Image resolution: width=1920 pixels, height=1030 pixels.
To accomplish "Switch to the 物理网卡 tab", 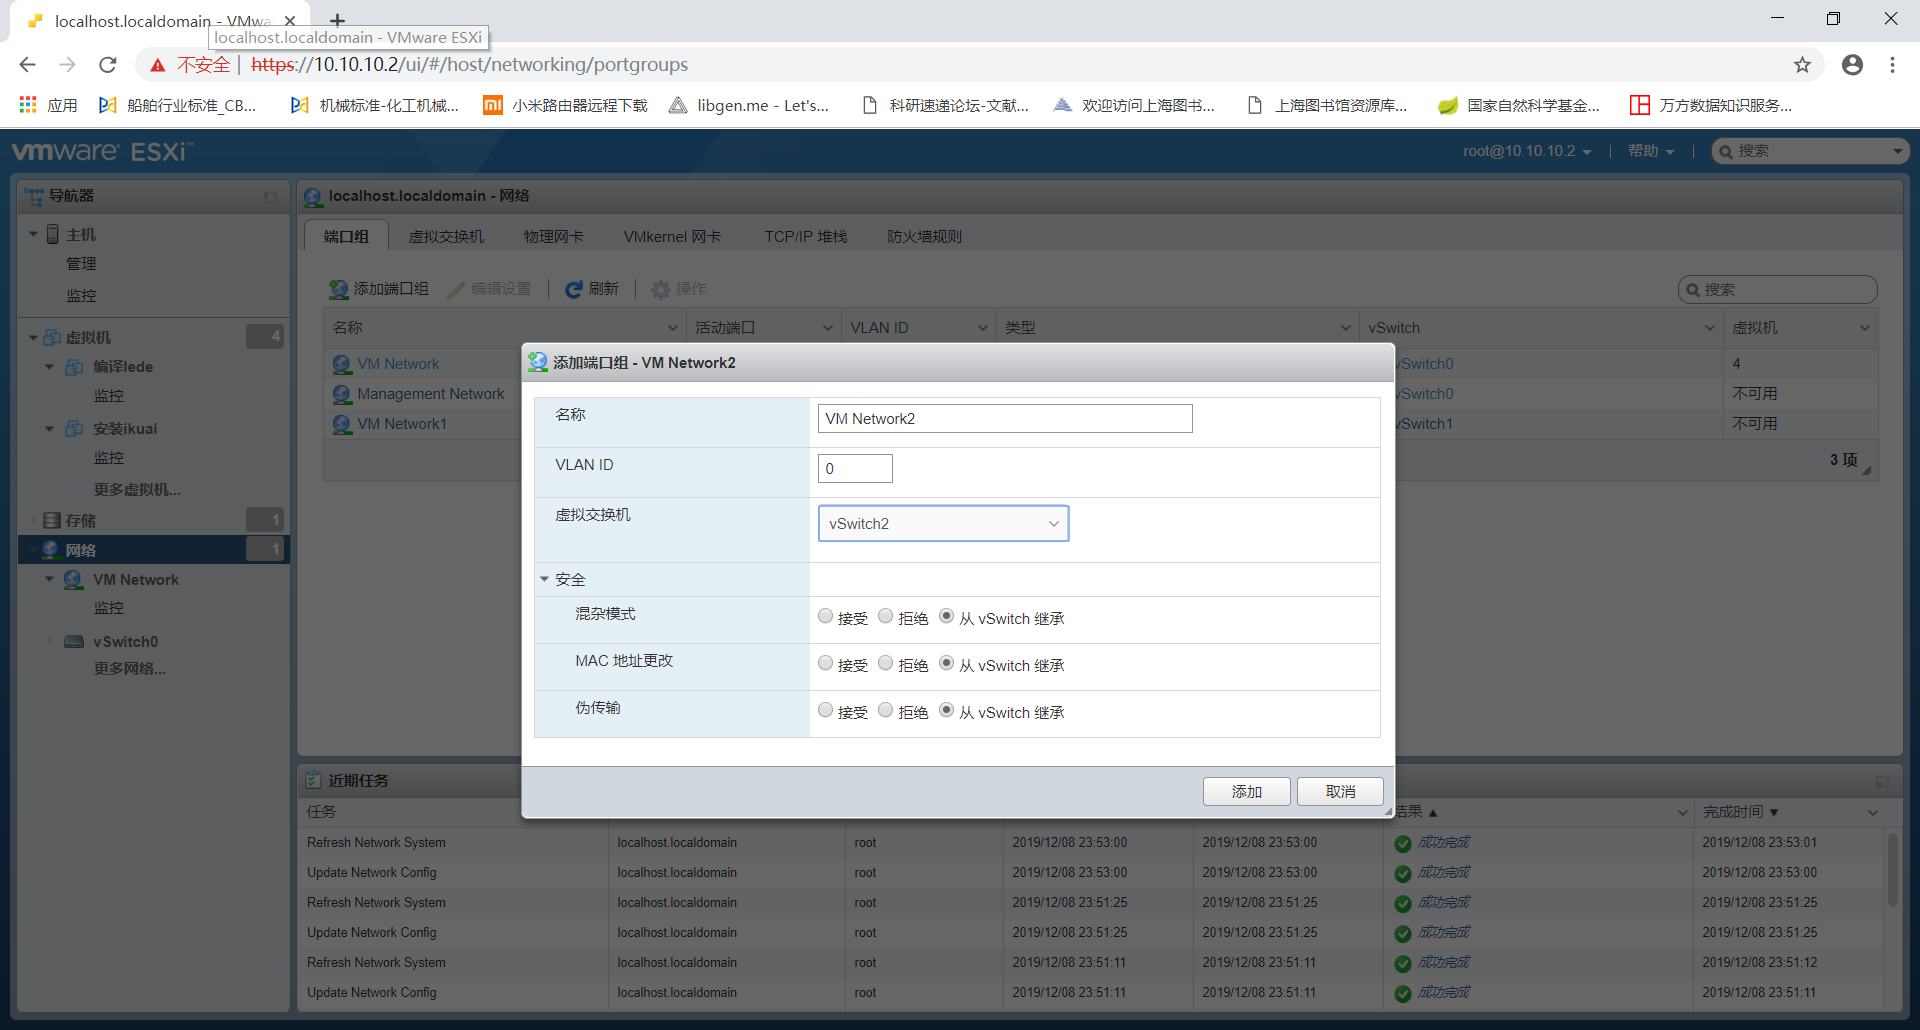I will click(x=553, y=237).
